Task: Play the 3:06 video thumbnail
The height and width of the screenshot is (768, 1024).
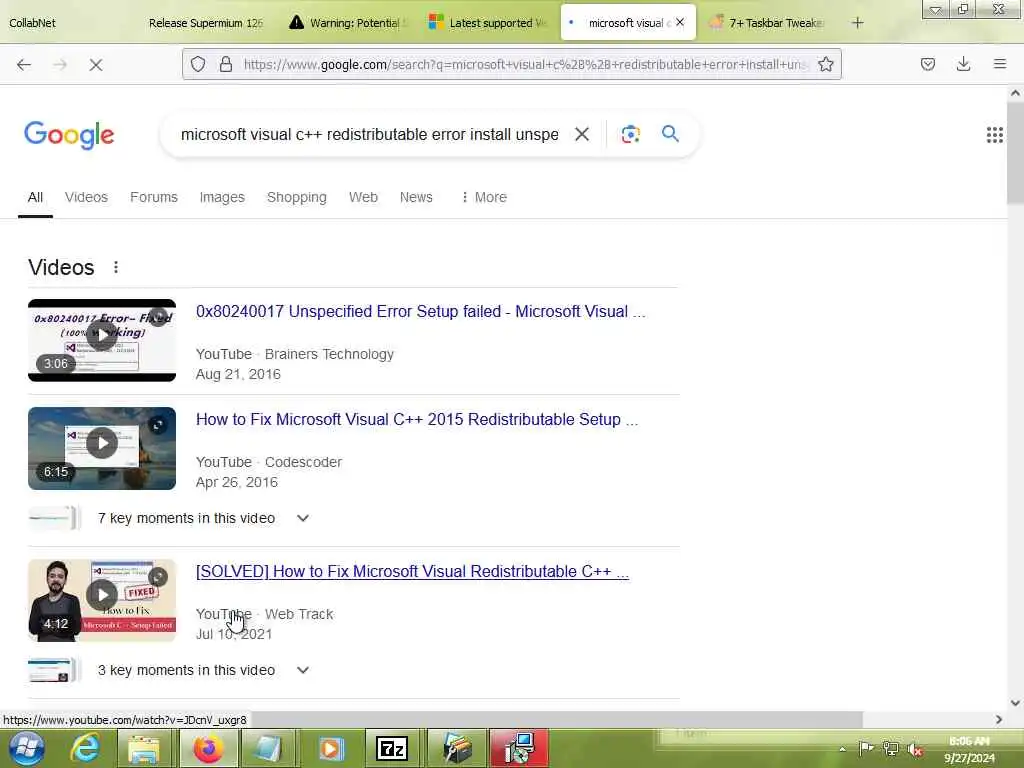Action: (102, 340)
